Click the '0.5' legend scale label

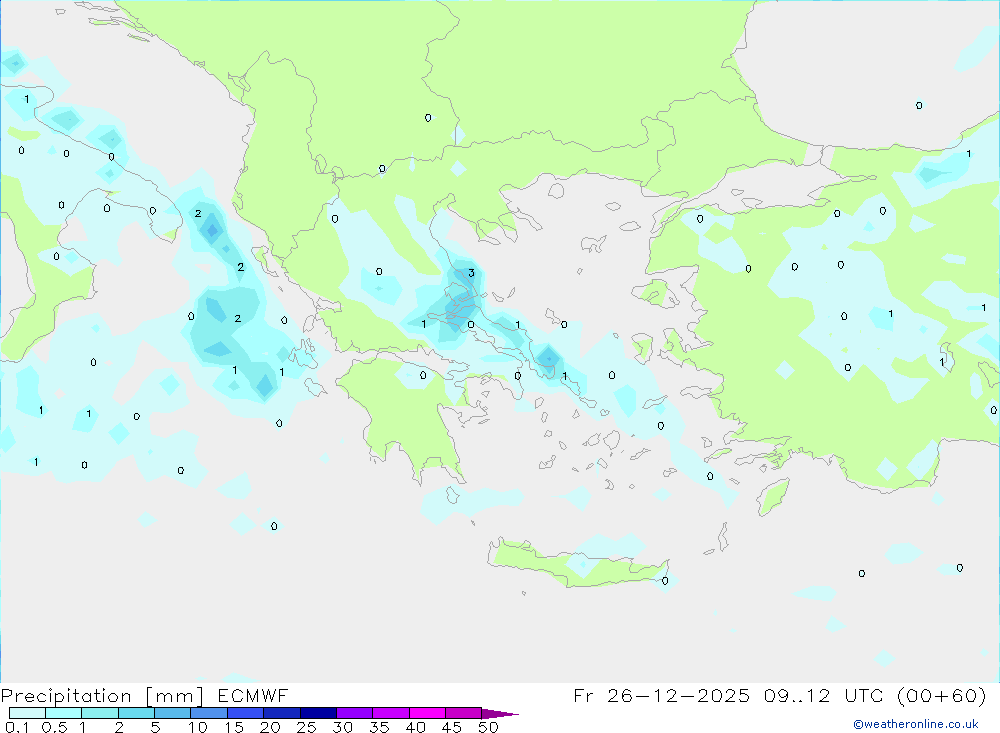tap(54, 727)
